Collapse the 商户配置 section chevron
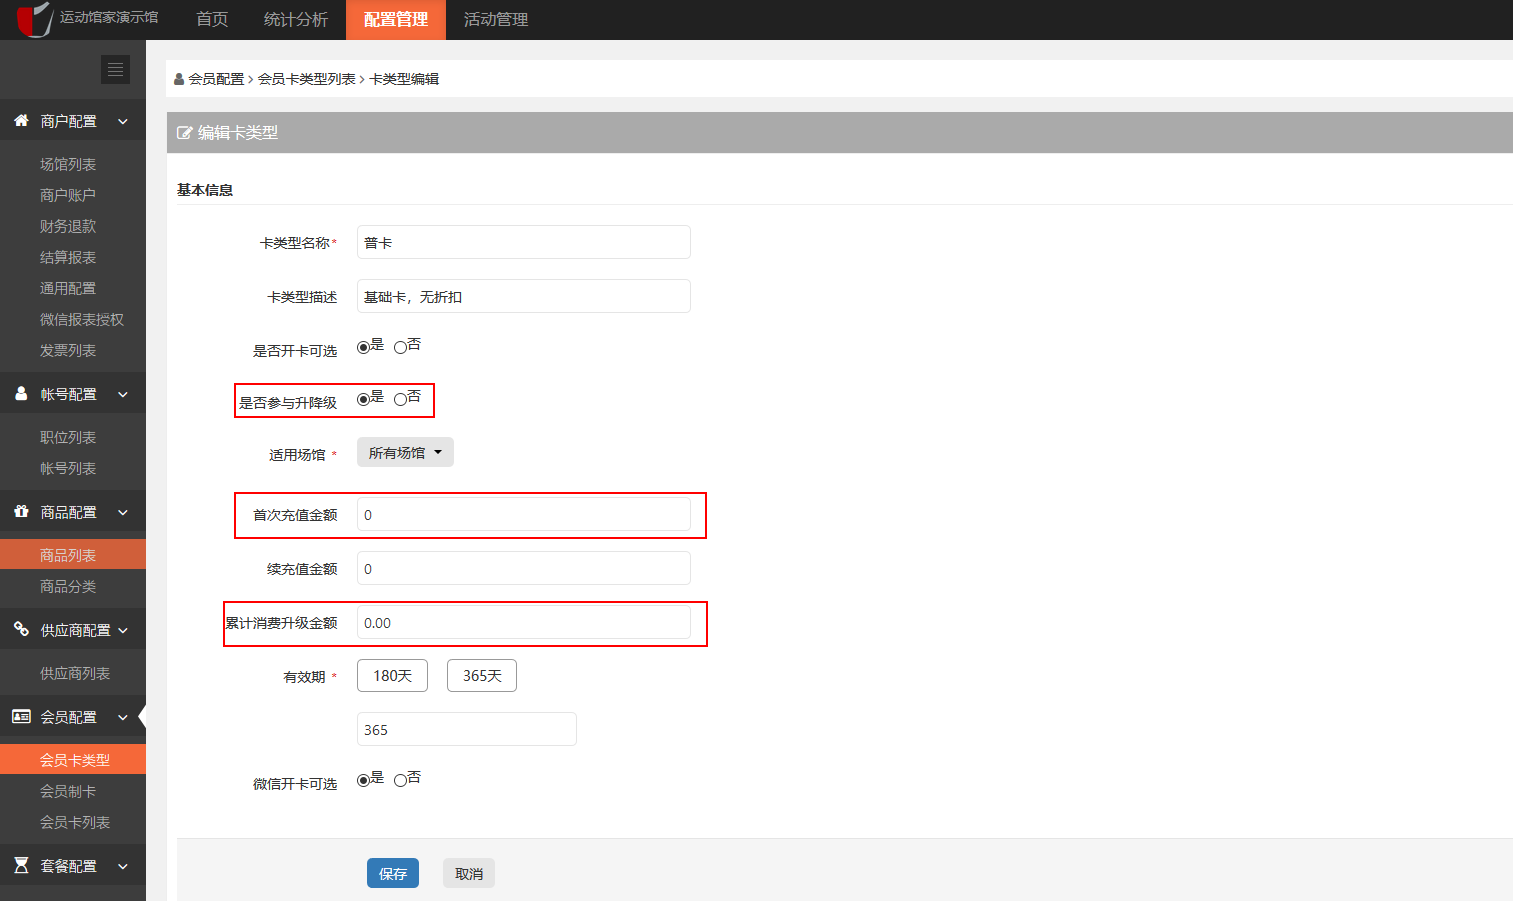 [123, 121]
